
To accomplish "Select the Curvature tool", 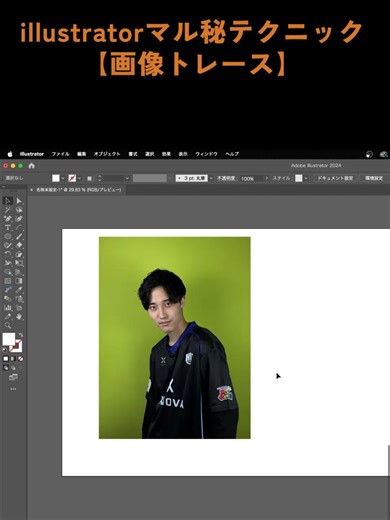I will click(x=19, y=219).
